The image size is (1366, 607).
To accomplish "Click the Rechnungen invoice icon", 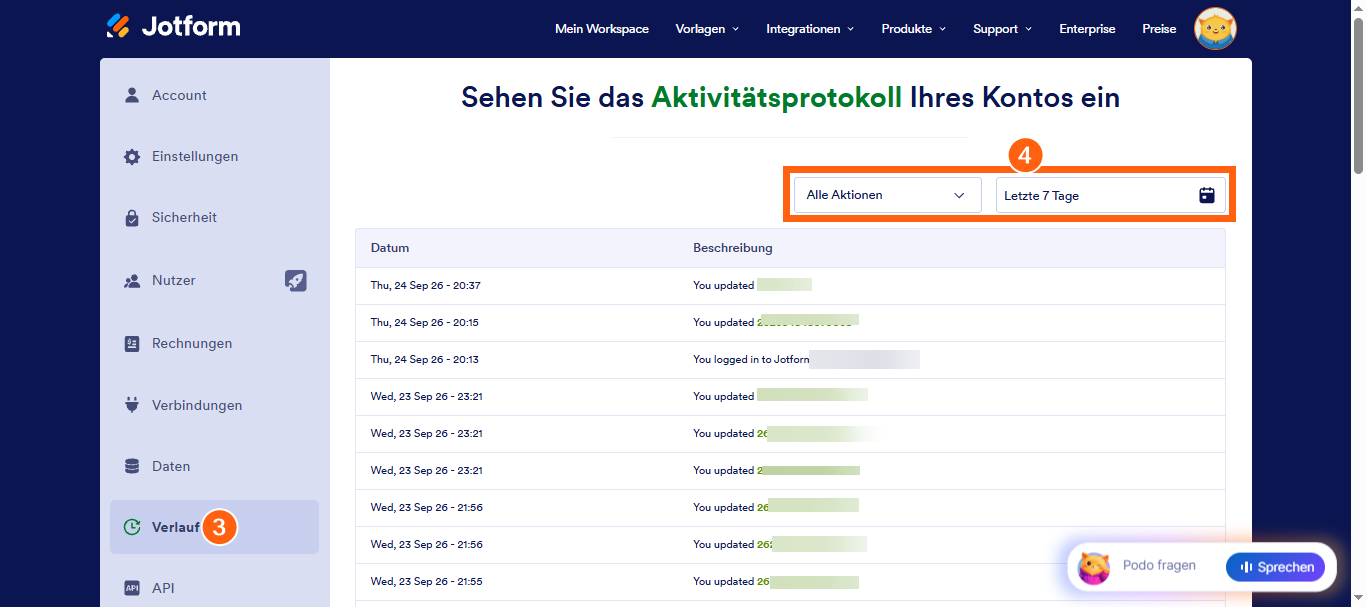I will click(131, 343).
